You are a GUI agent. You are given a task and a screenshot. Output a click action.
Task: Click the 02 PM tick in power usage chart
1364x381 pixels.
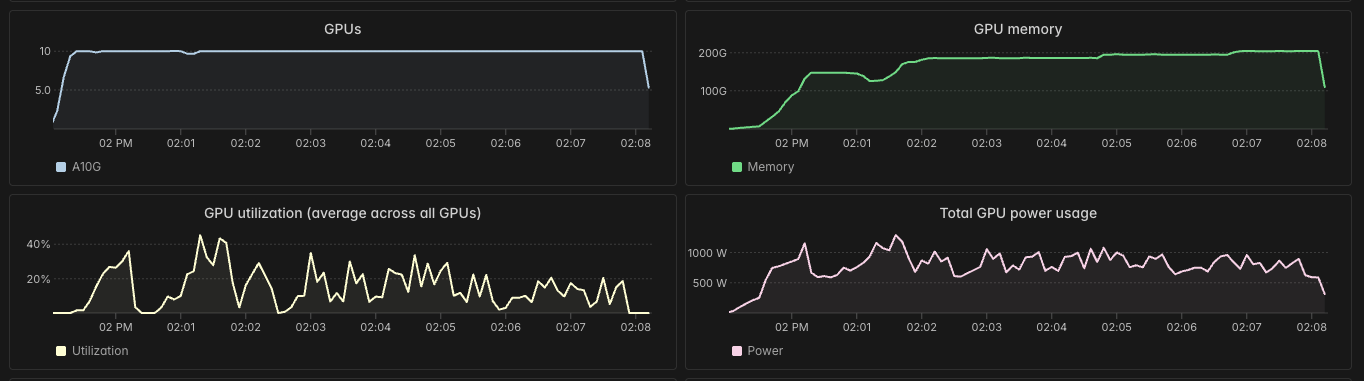pyautogui.click(x=792, y=327)
